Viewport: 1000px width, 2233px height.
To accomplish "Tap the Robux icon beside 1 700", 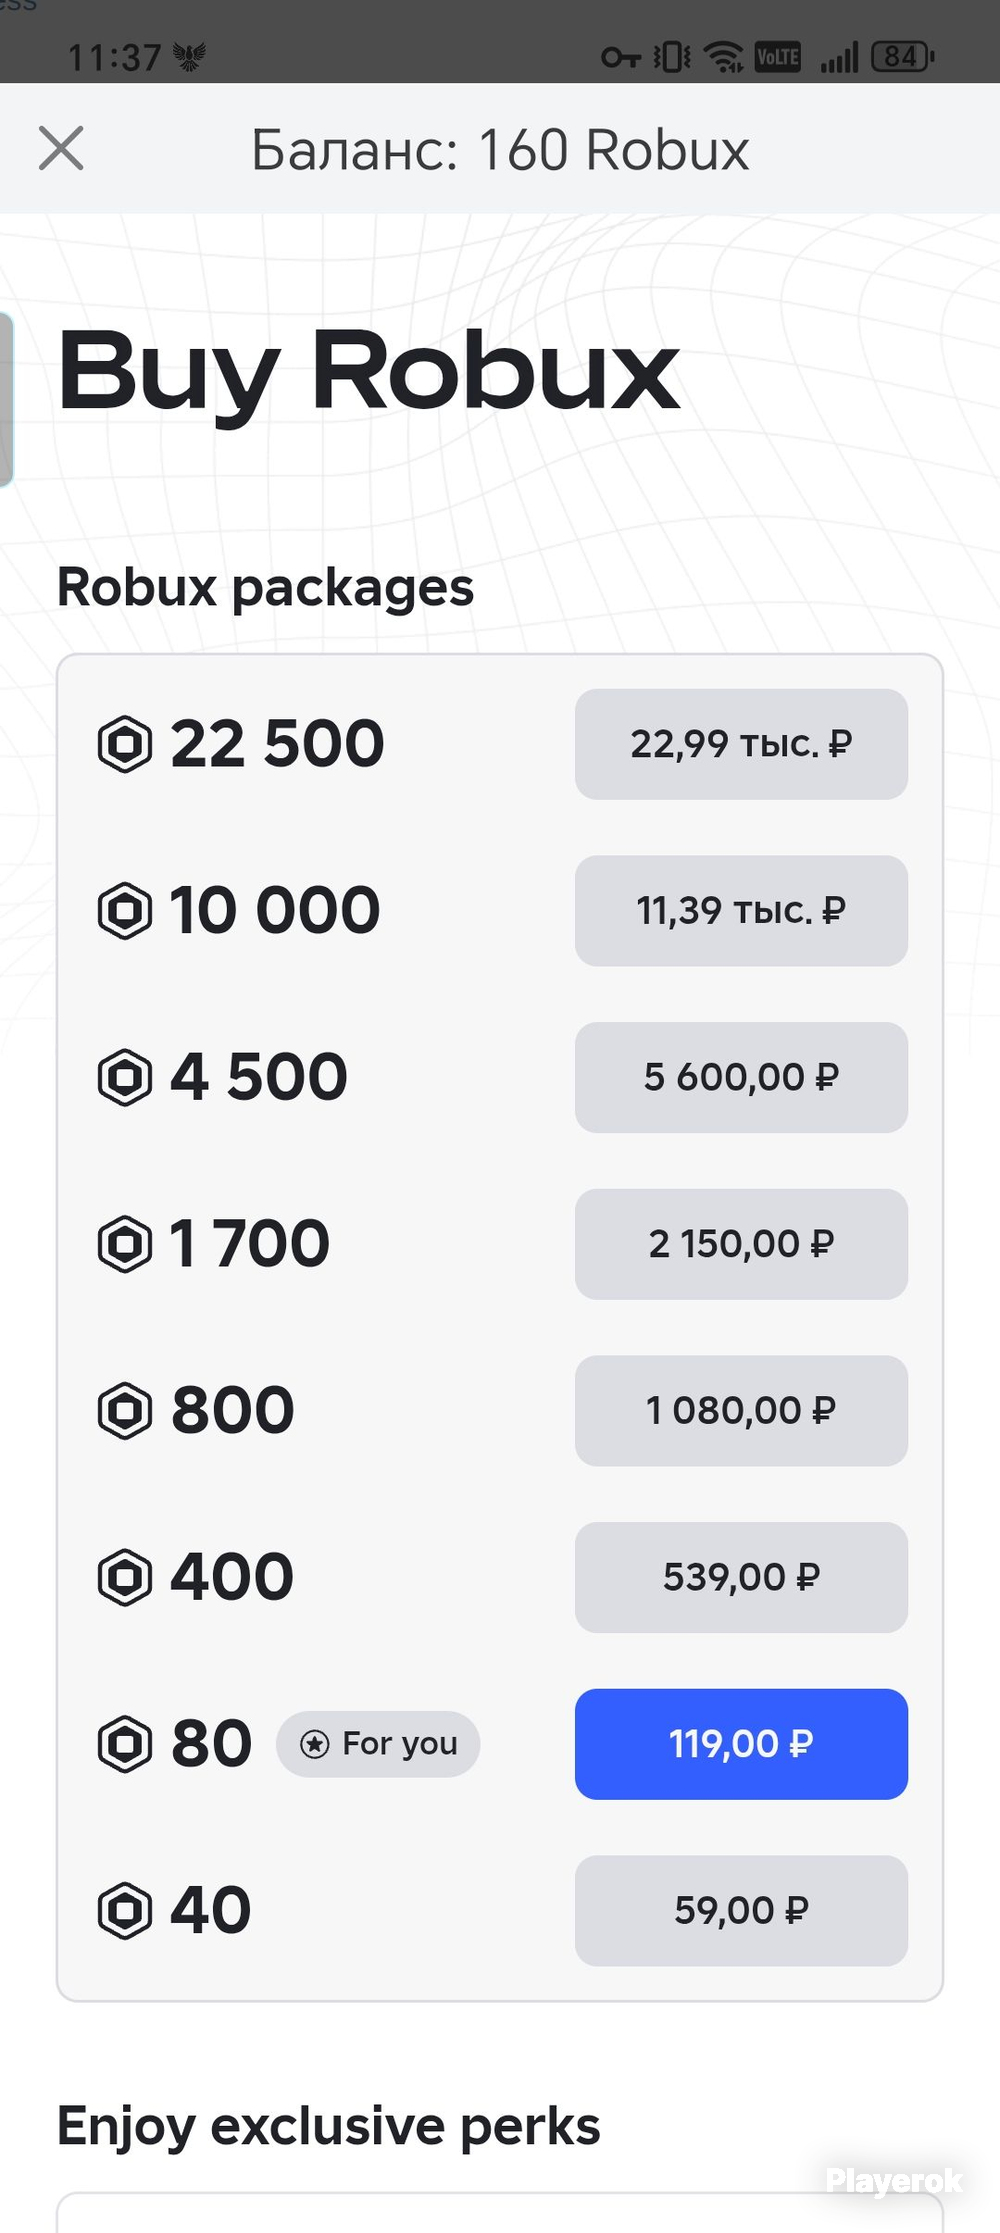I will [x=125, y=1244].
